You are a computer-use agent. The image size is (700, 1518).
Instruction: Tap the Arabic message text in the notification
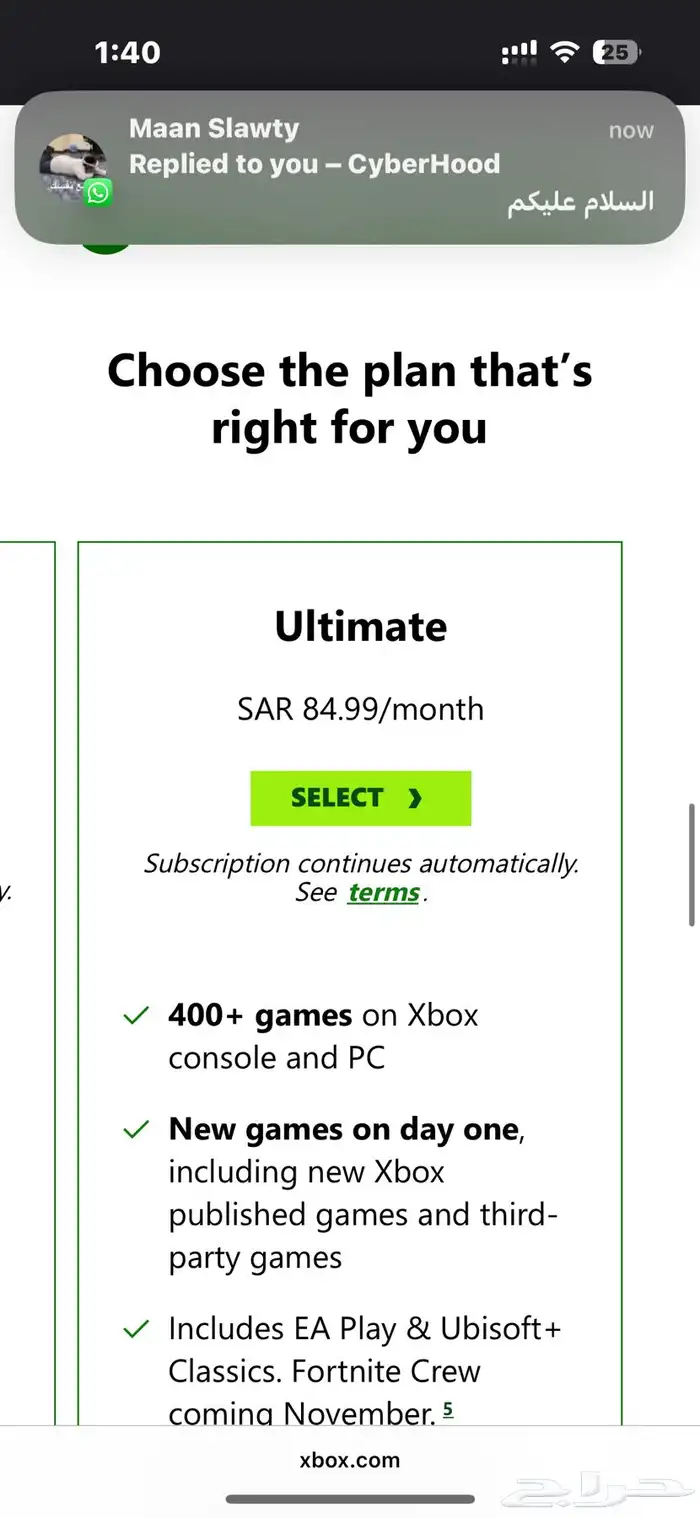coord(580,201)
